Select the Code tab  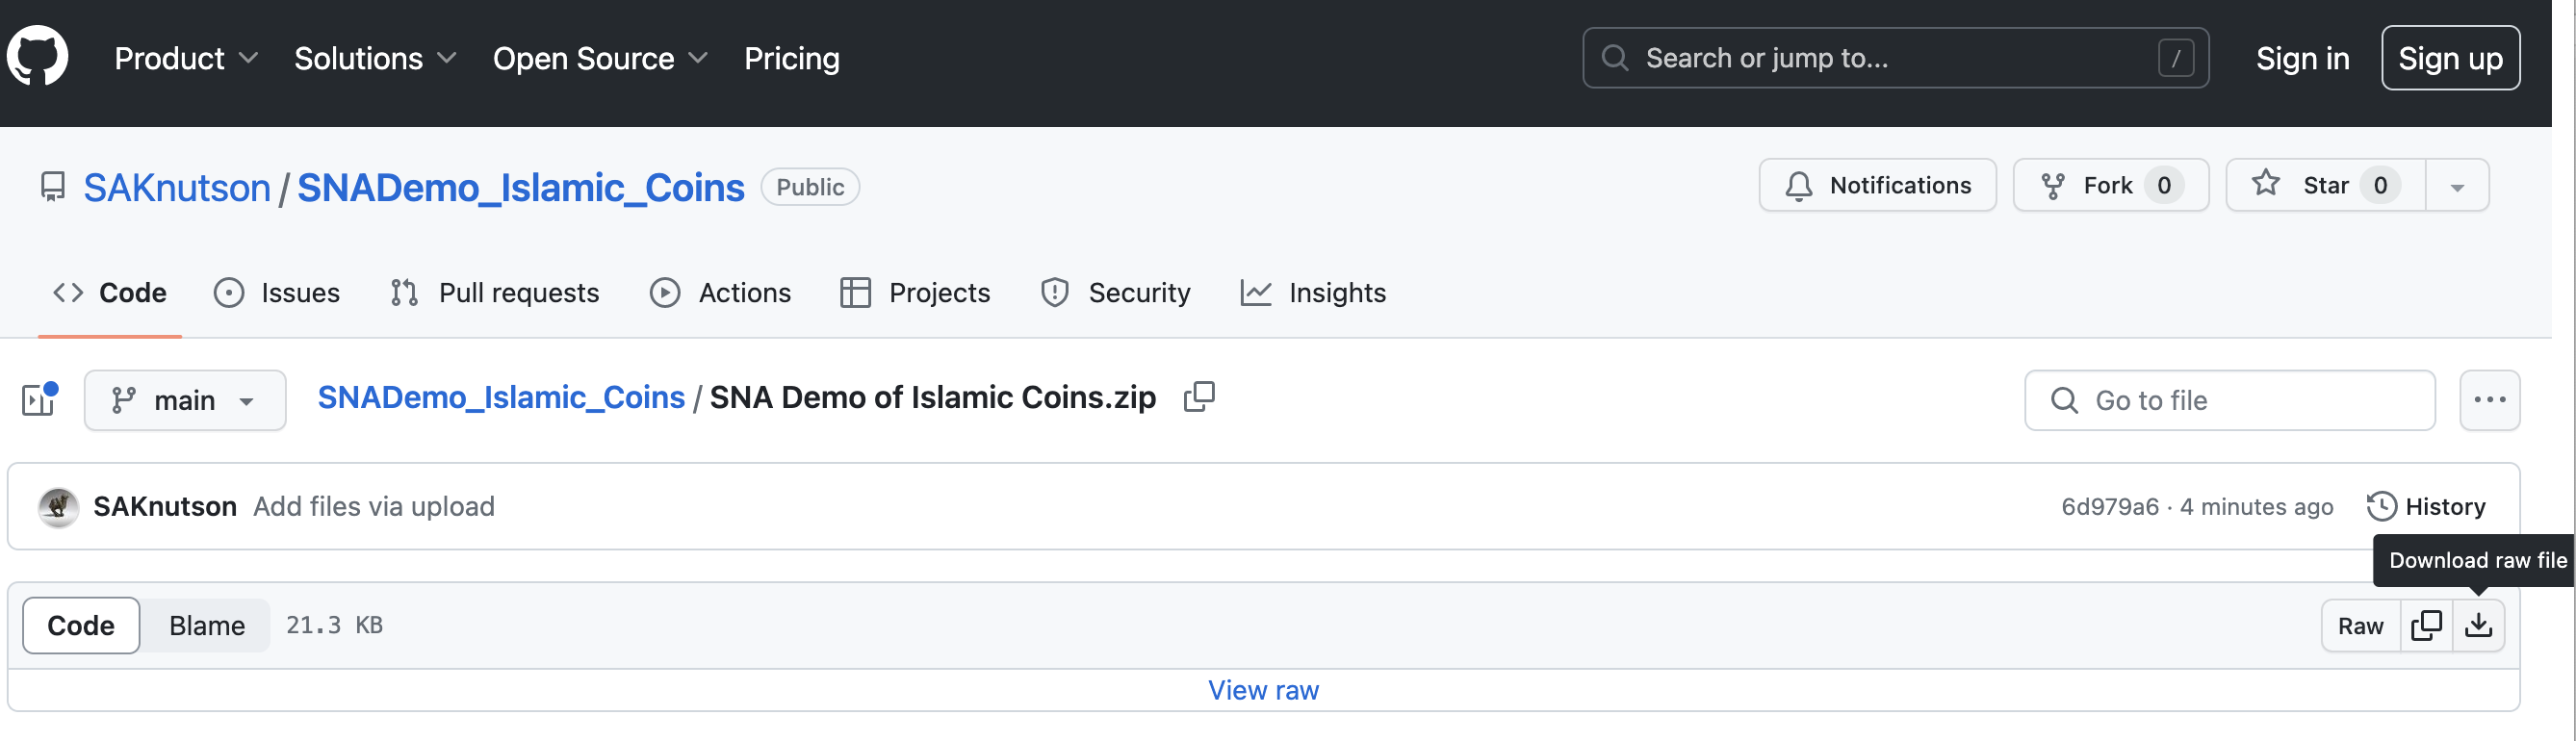[110, 292]
